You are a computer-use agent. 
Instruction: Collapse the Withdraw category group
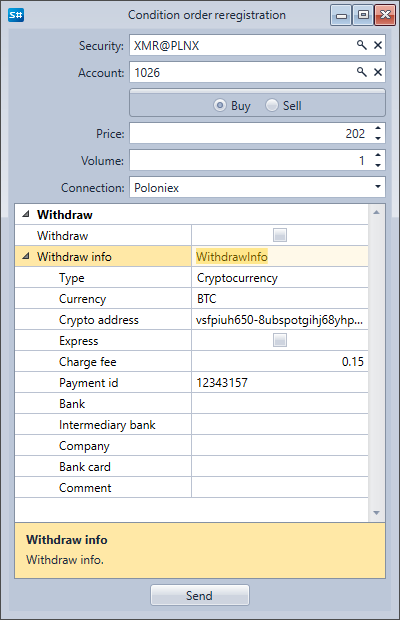pos(26,214)
